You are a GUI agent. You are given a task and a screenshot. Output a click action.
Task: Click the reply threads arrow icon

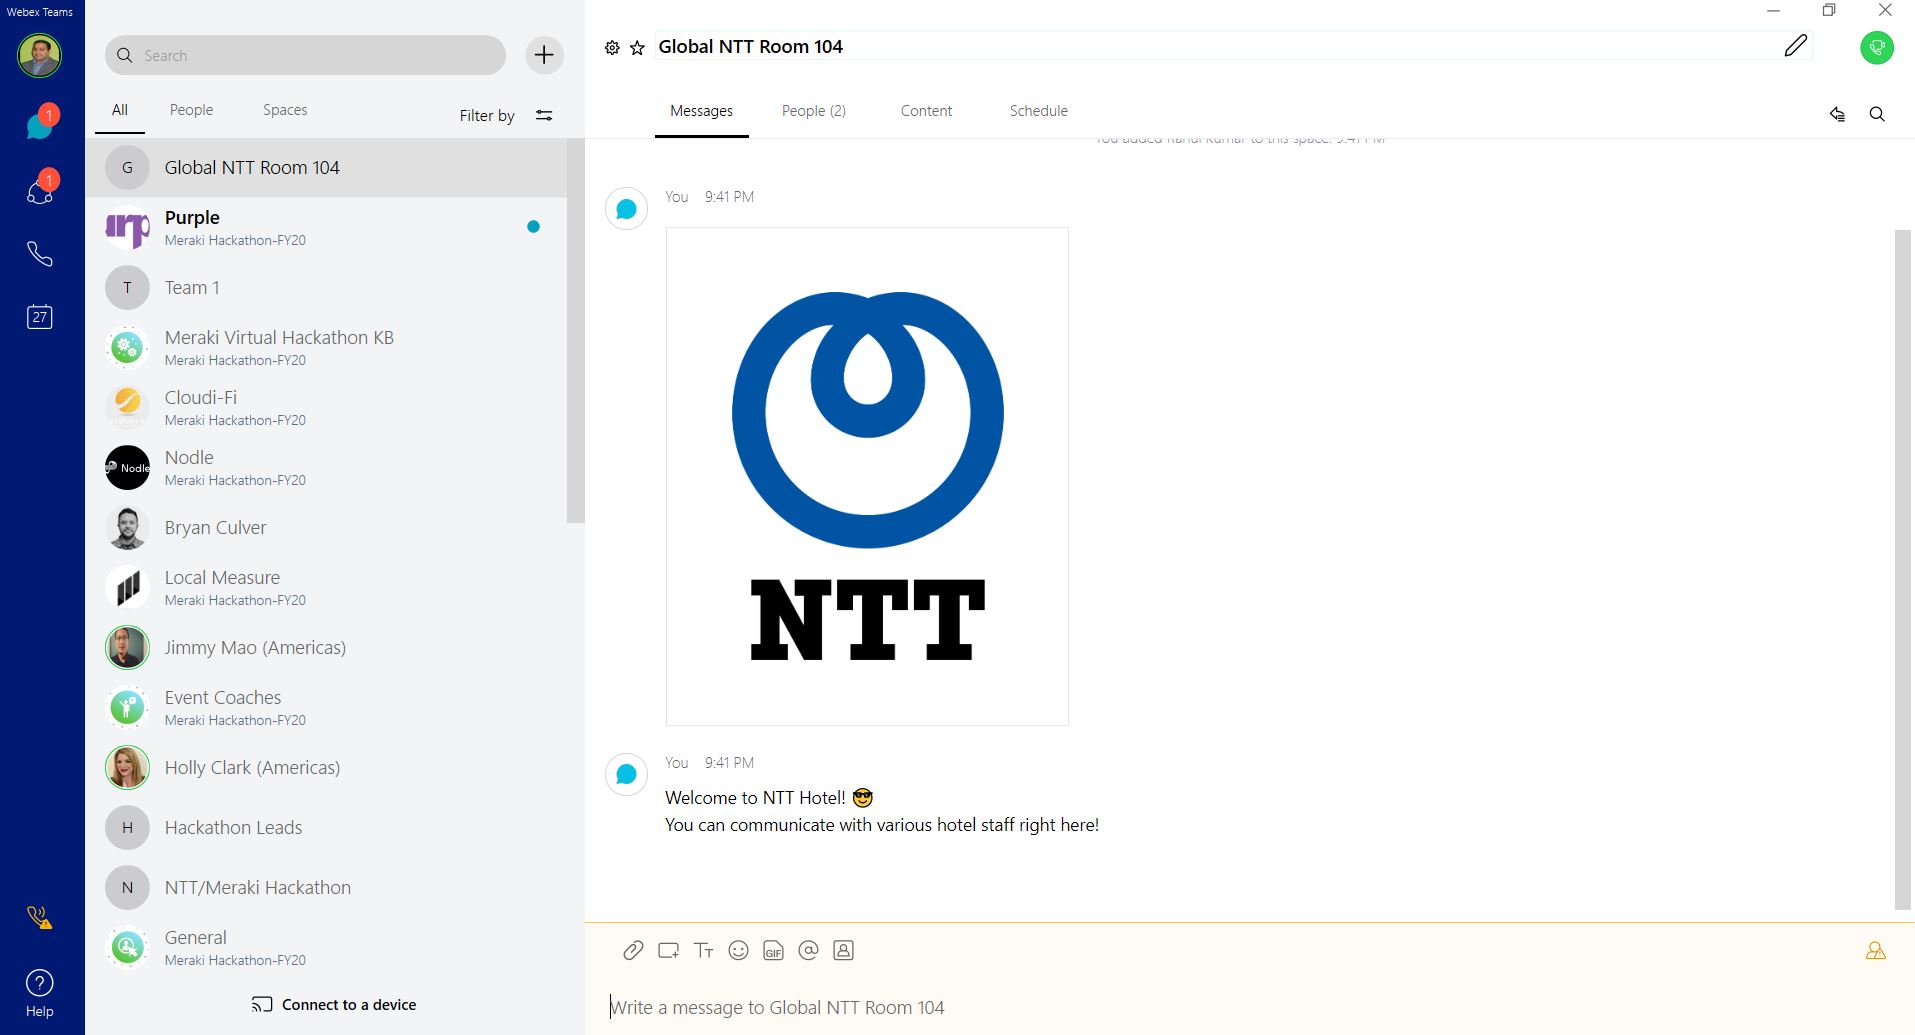tap(1837, 114)
